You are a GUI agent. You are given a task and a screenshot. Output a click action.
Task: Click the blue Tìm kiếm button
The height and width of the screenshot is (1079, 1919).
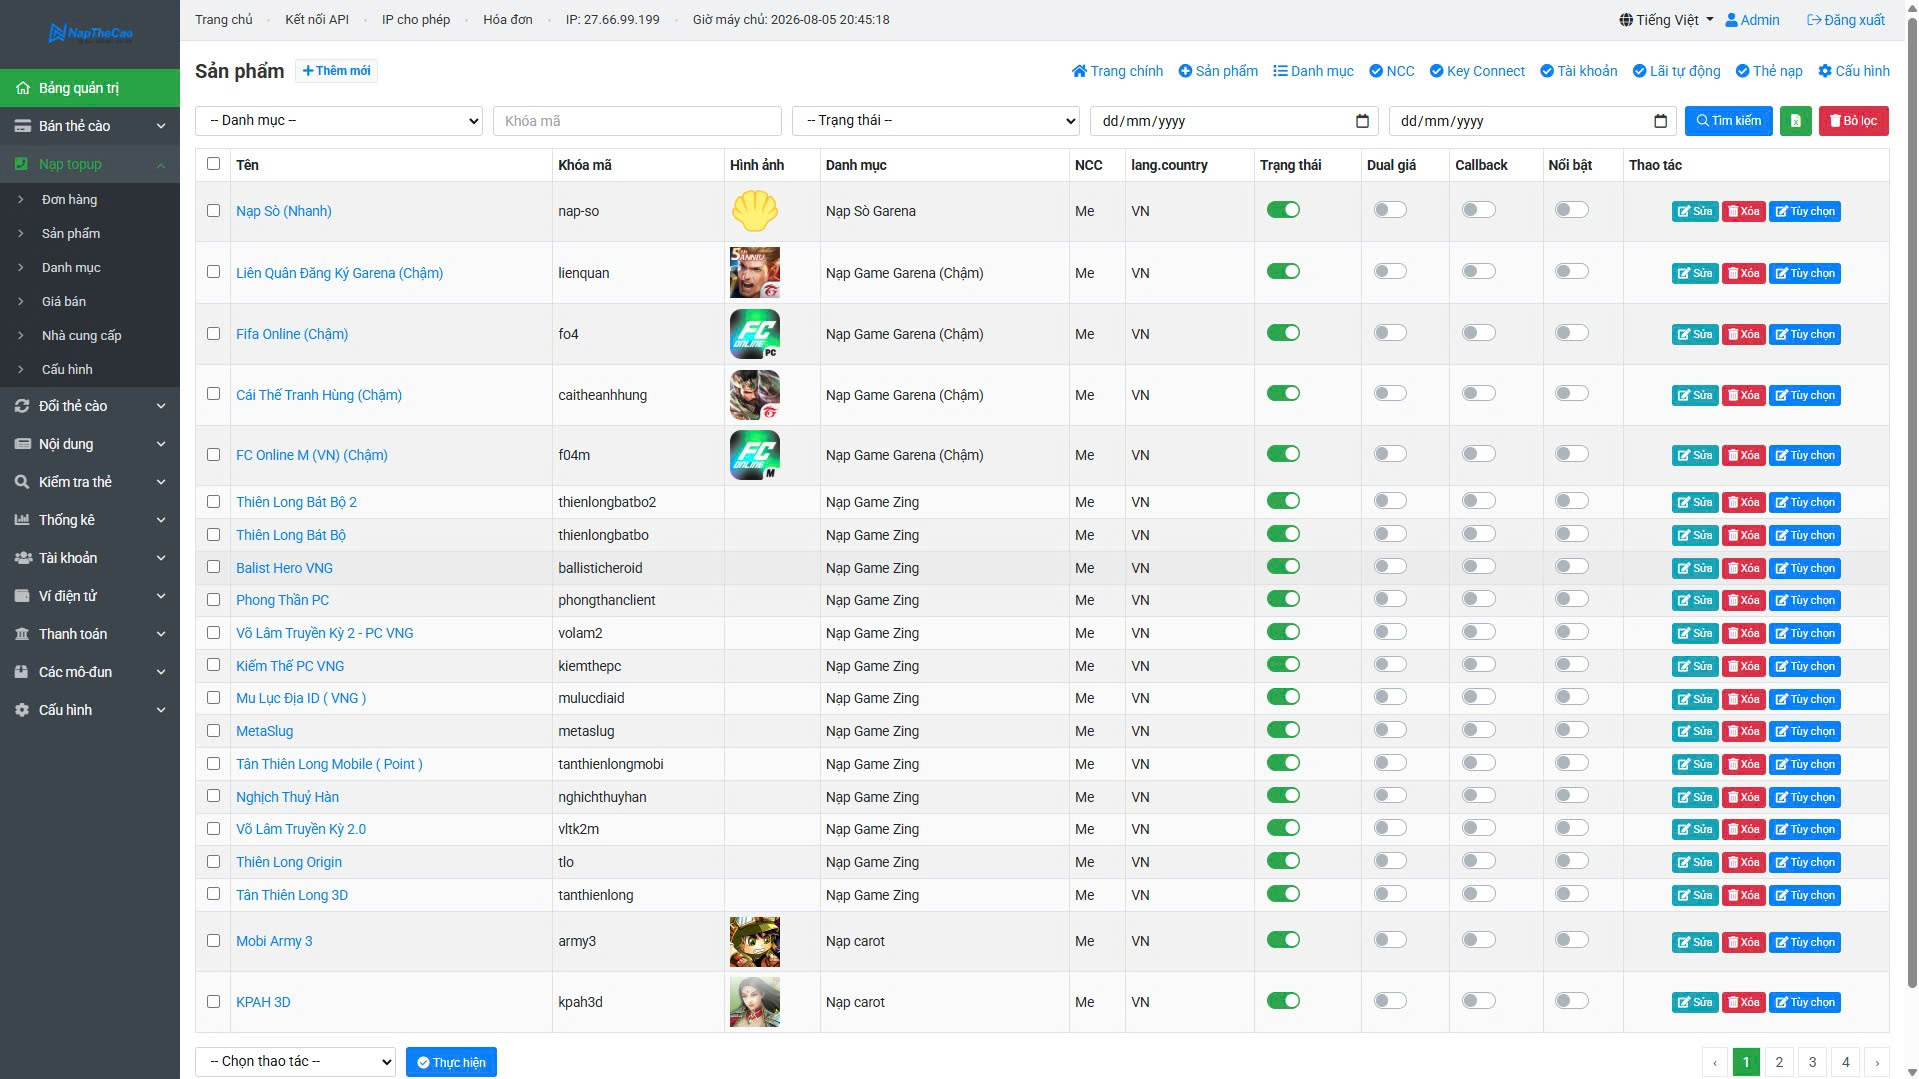1728,121
